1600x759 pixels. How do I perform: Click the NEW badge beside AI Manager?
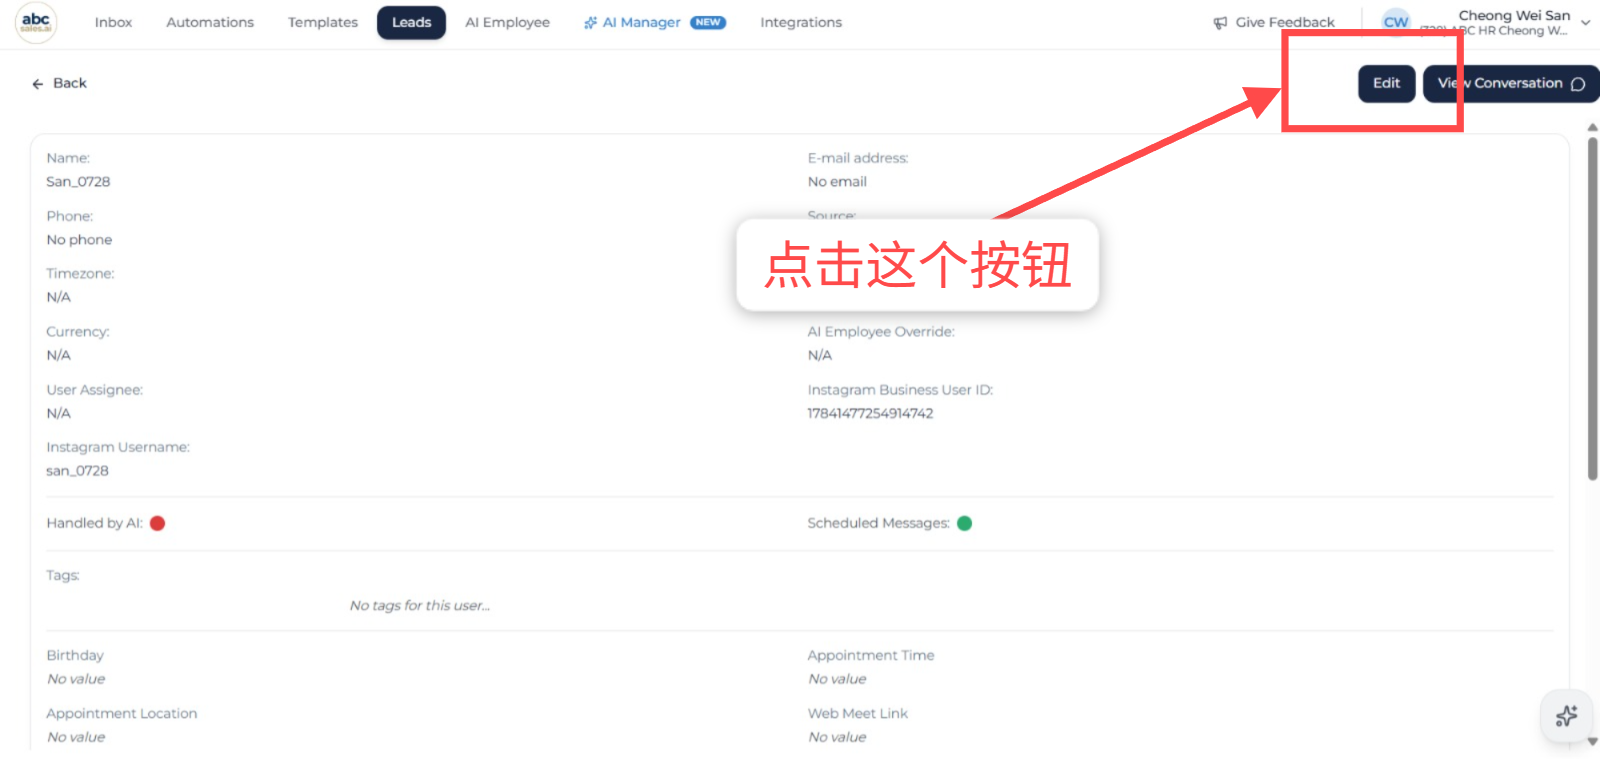(708, 22)
